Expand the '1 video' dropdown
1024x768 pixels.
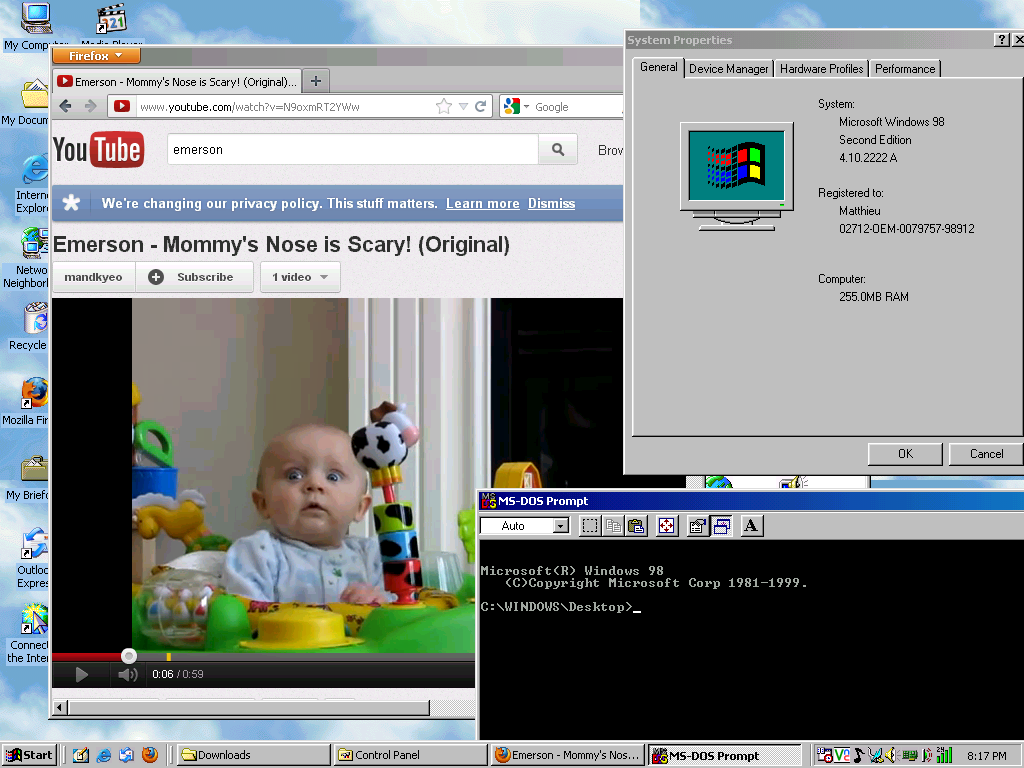[x=300, y=277]
